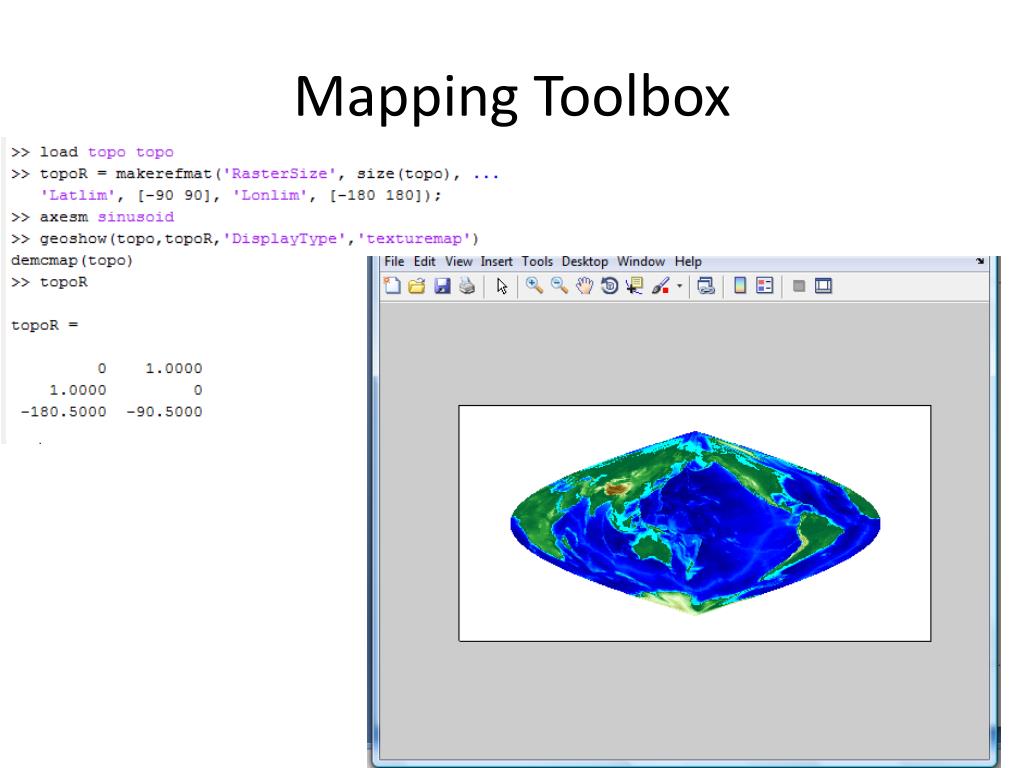This screenshot has height=768, width=1024.
Task: Open the Tools menu
Action: [537, 261]
